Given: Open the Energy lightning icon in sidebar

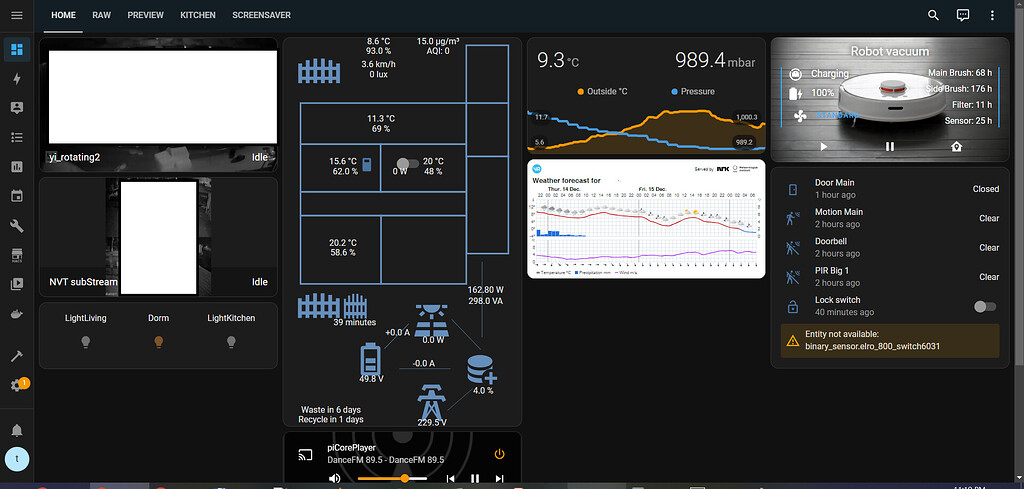Looking at the screenshot, I should point(17,79).
